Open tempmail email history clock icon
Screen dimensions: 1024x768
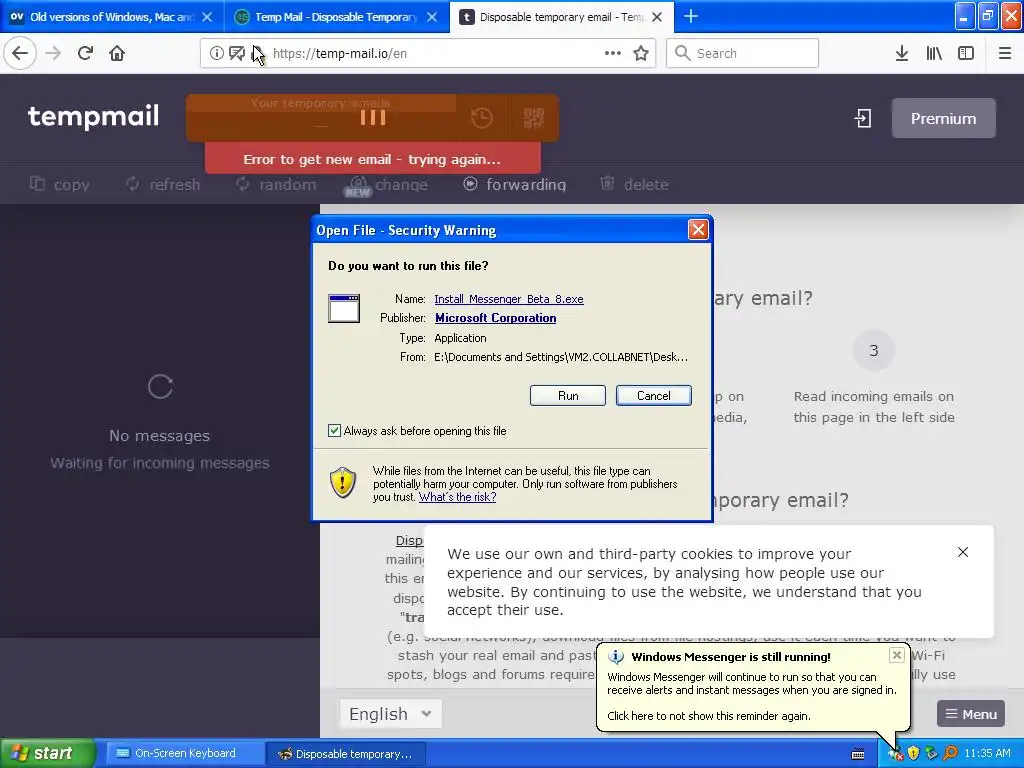482,118
